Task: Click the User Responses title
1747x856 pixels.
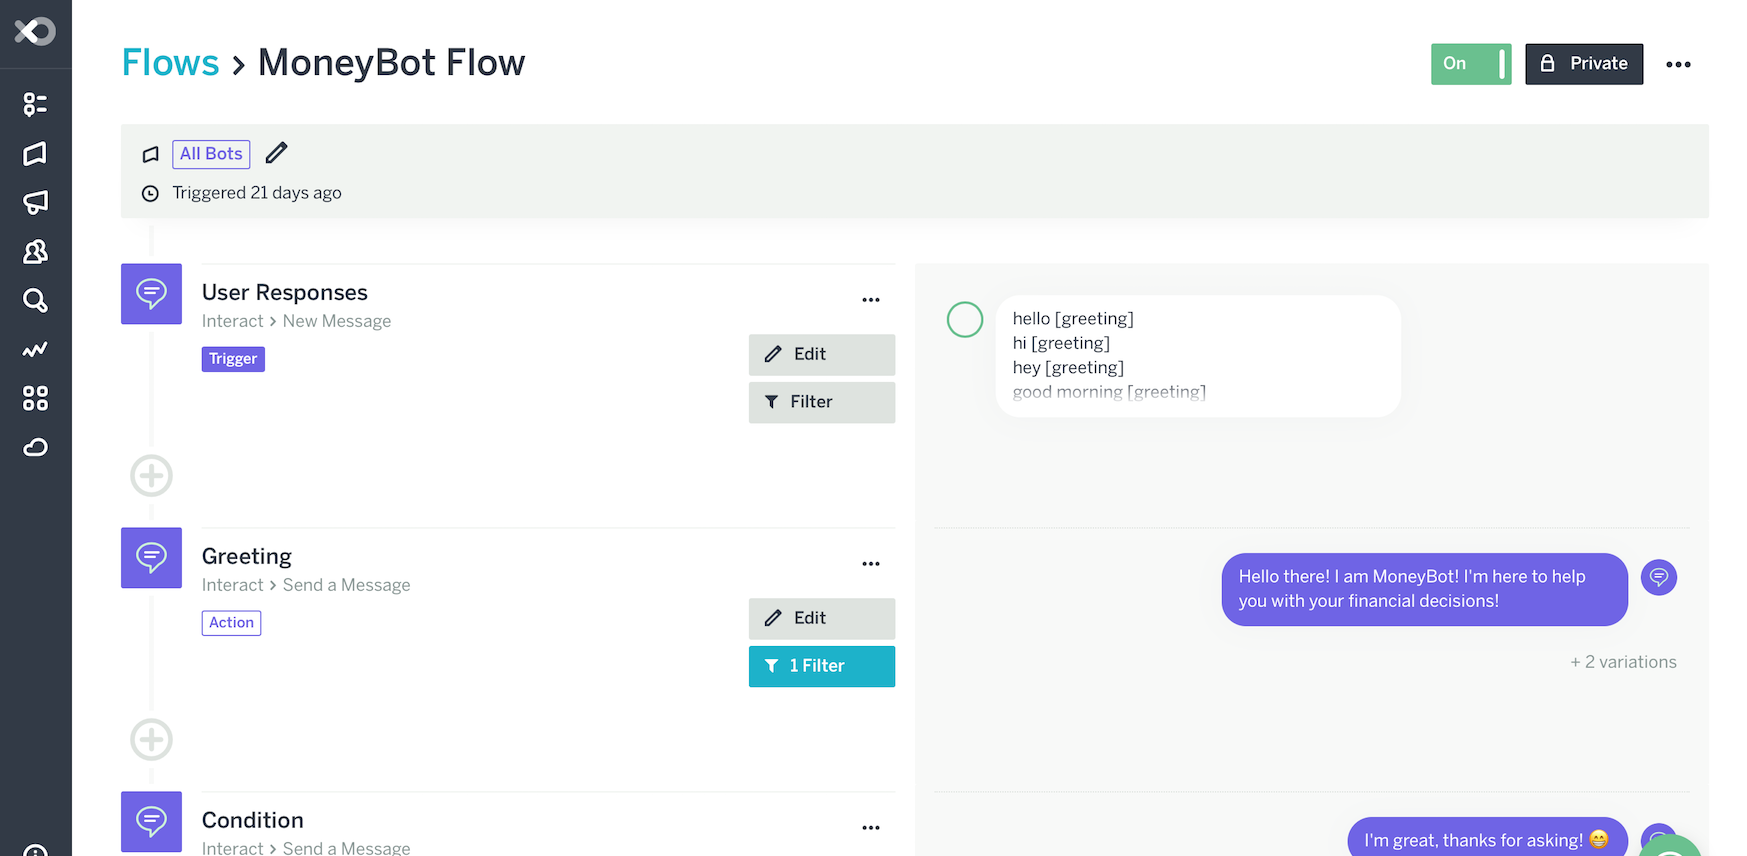Action: (285, 292)
